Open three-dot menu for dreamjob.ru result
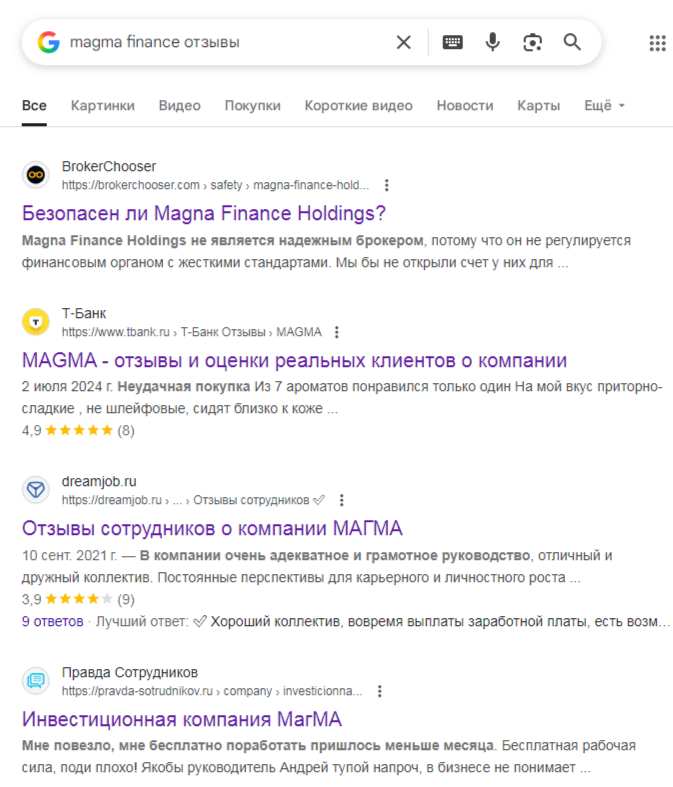The width and height of the screenshot is (673, 787). (x=342, y=500)
